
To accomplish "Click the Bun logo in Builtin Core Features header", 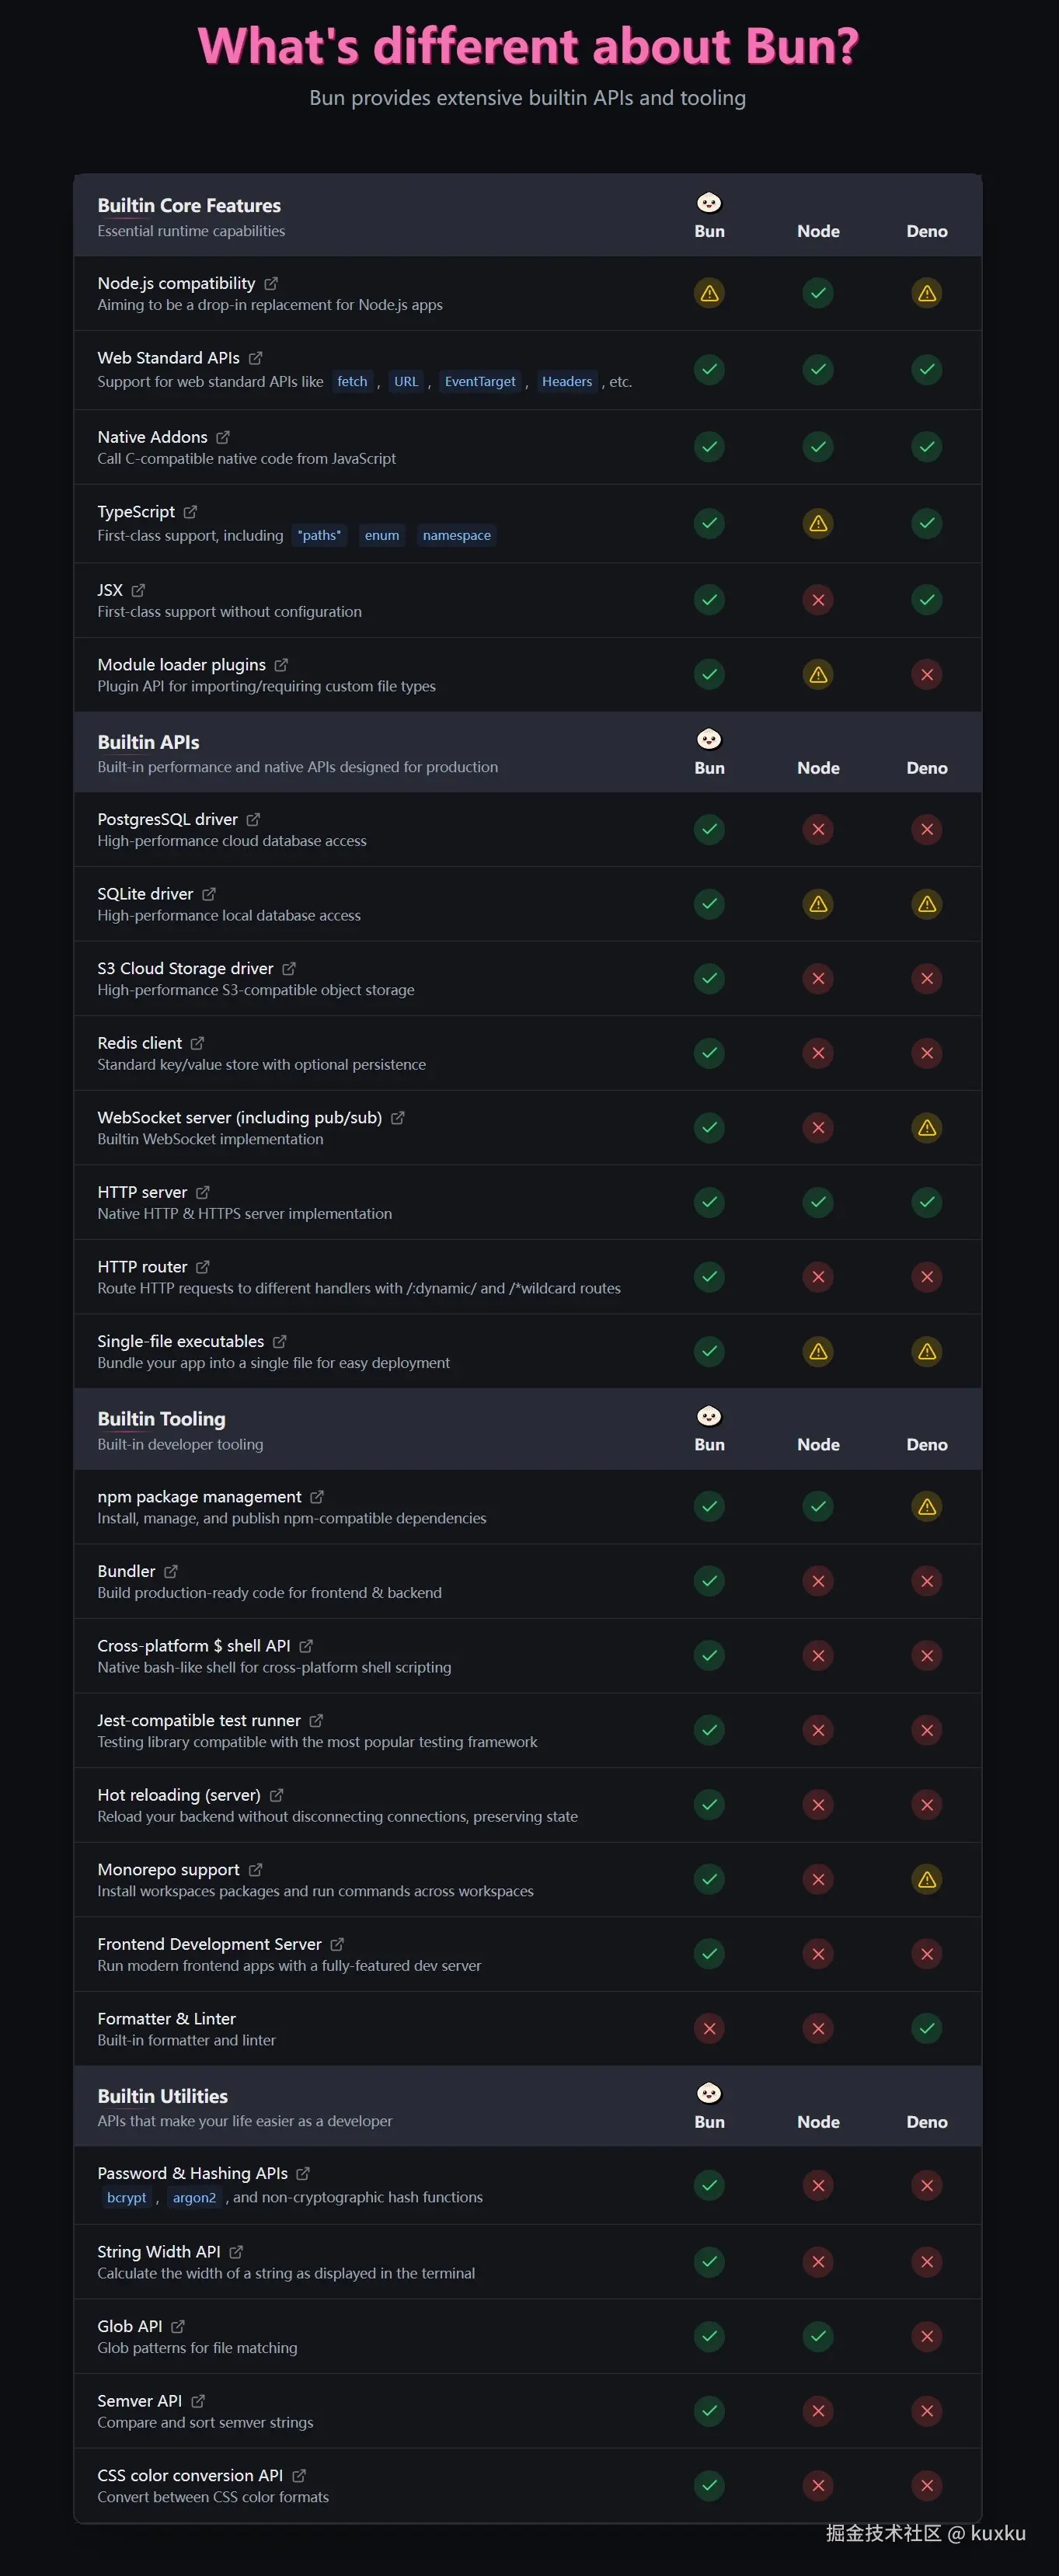I will point(709,203).
